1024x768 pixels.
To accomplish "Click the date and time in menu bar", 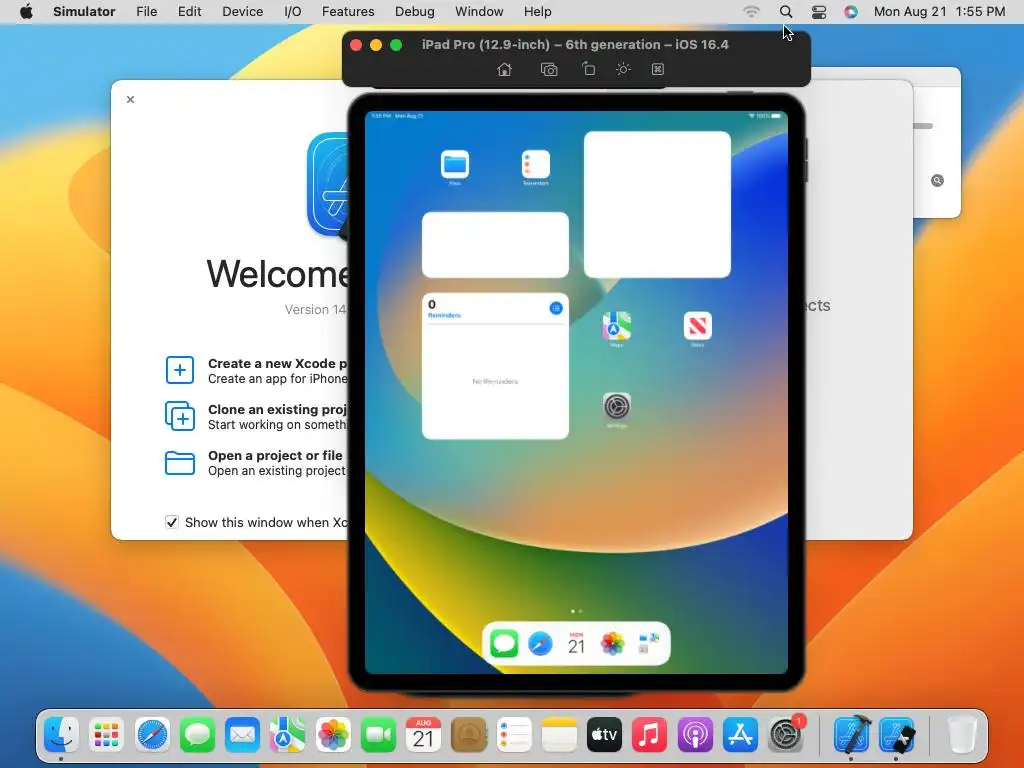I will pyautogui.click(x=939, y=11).
